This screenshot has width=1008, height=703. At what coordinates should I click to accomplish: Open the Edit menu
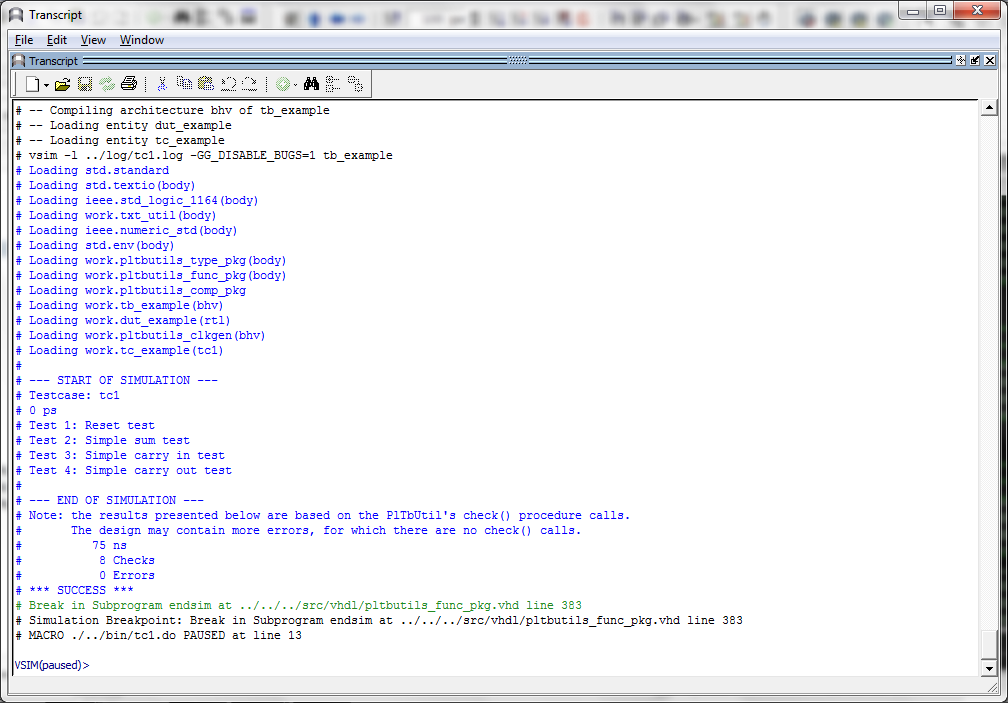click(x=57, y=40)
